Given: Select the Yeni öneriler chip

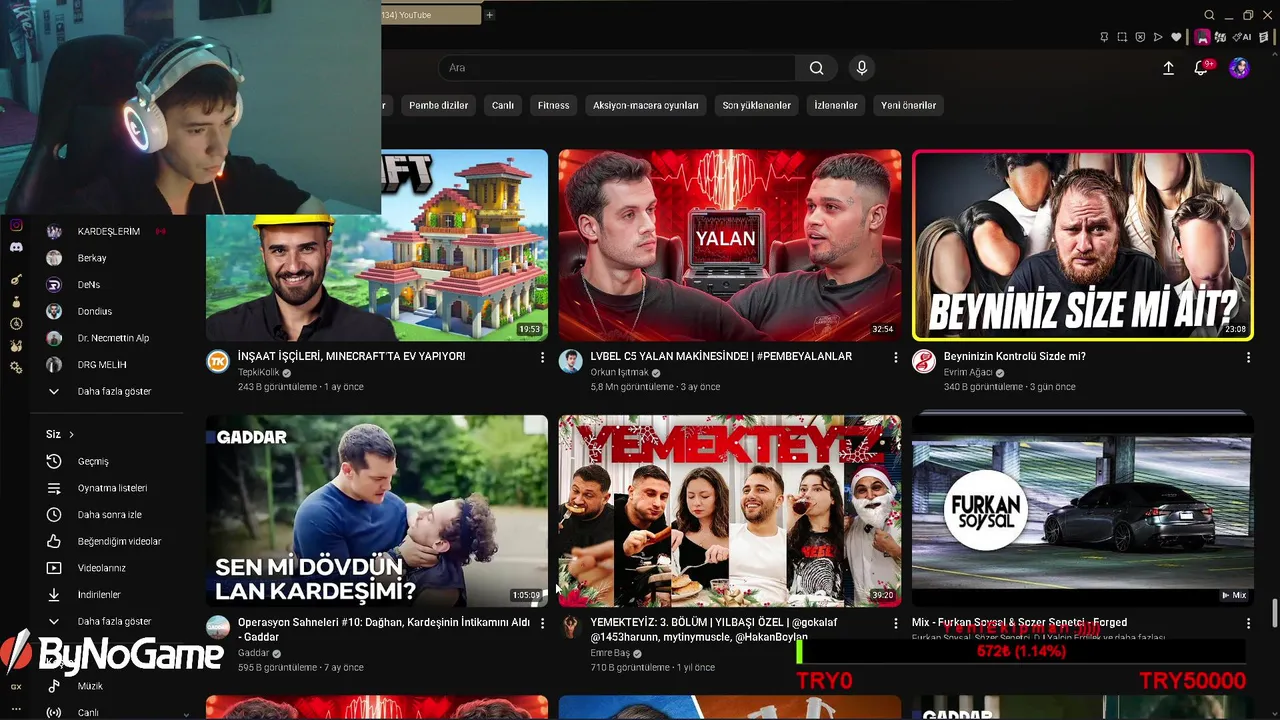Looking at the screenshot, I should (x=909, y=105).
